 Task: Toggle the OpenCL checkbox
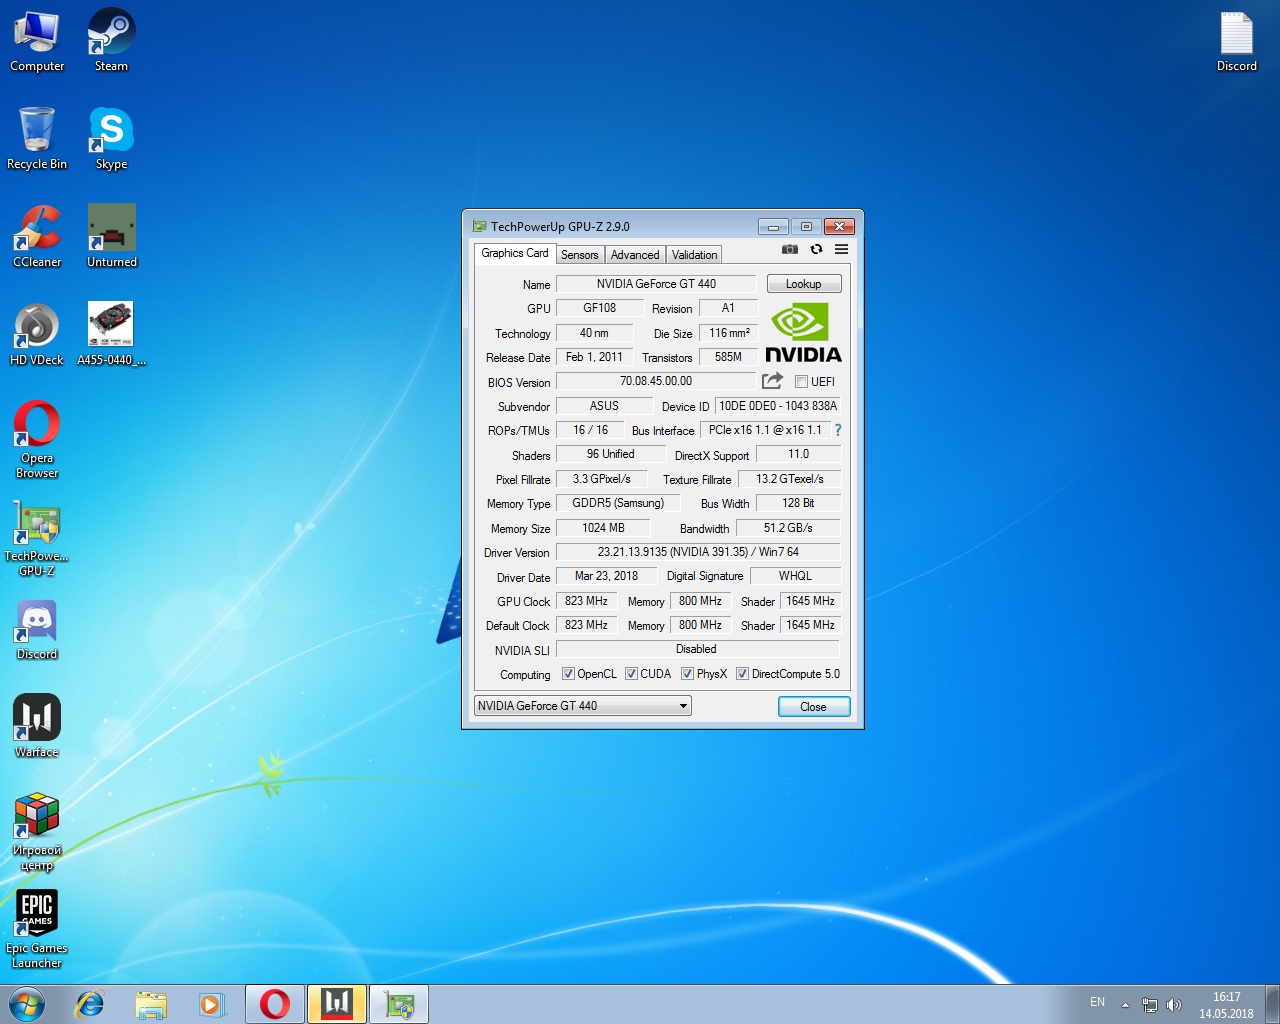pos(568,674)
